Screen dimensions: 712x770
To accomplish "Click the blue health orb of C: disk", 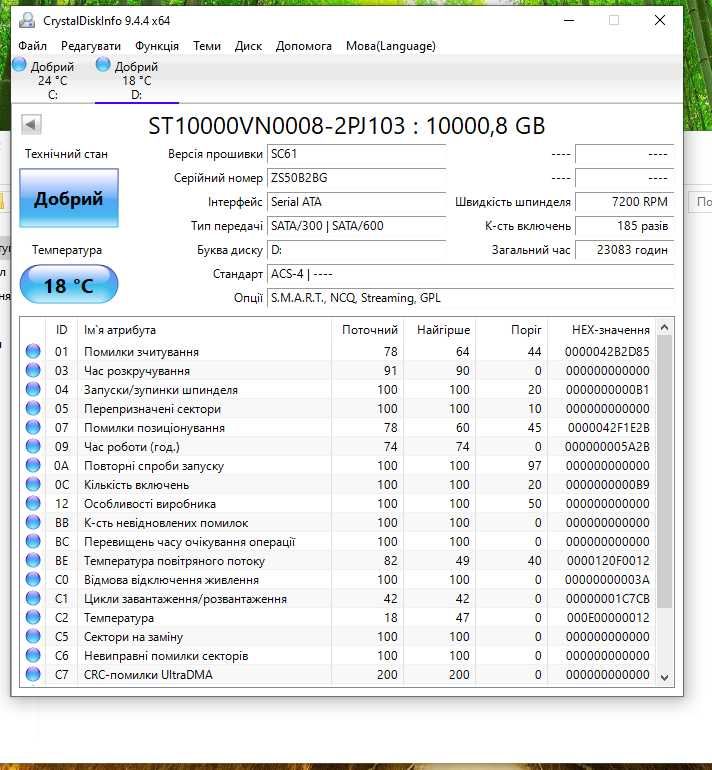I will pos(20,64).
